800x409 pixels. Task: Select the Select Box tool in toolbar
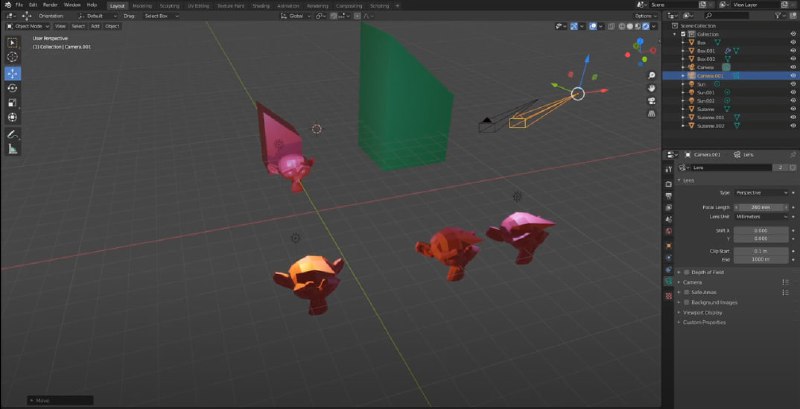13,43
